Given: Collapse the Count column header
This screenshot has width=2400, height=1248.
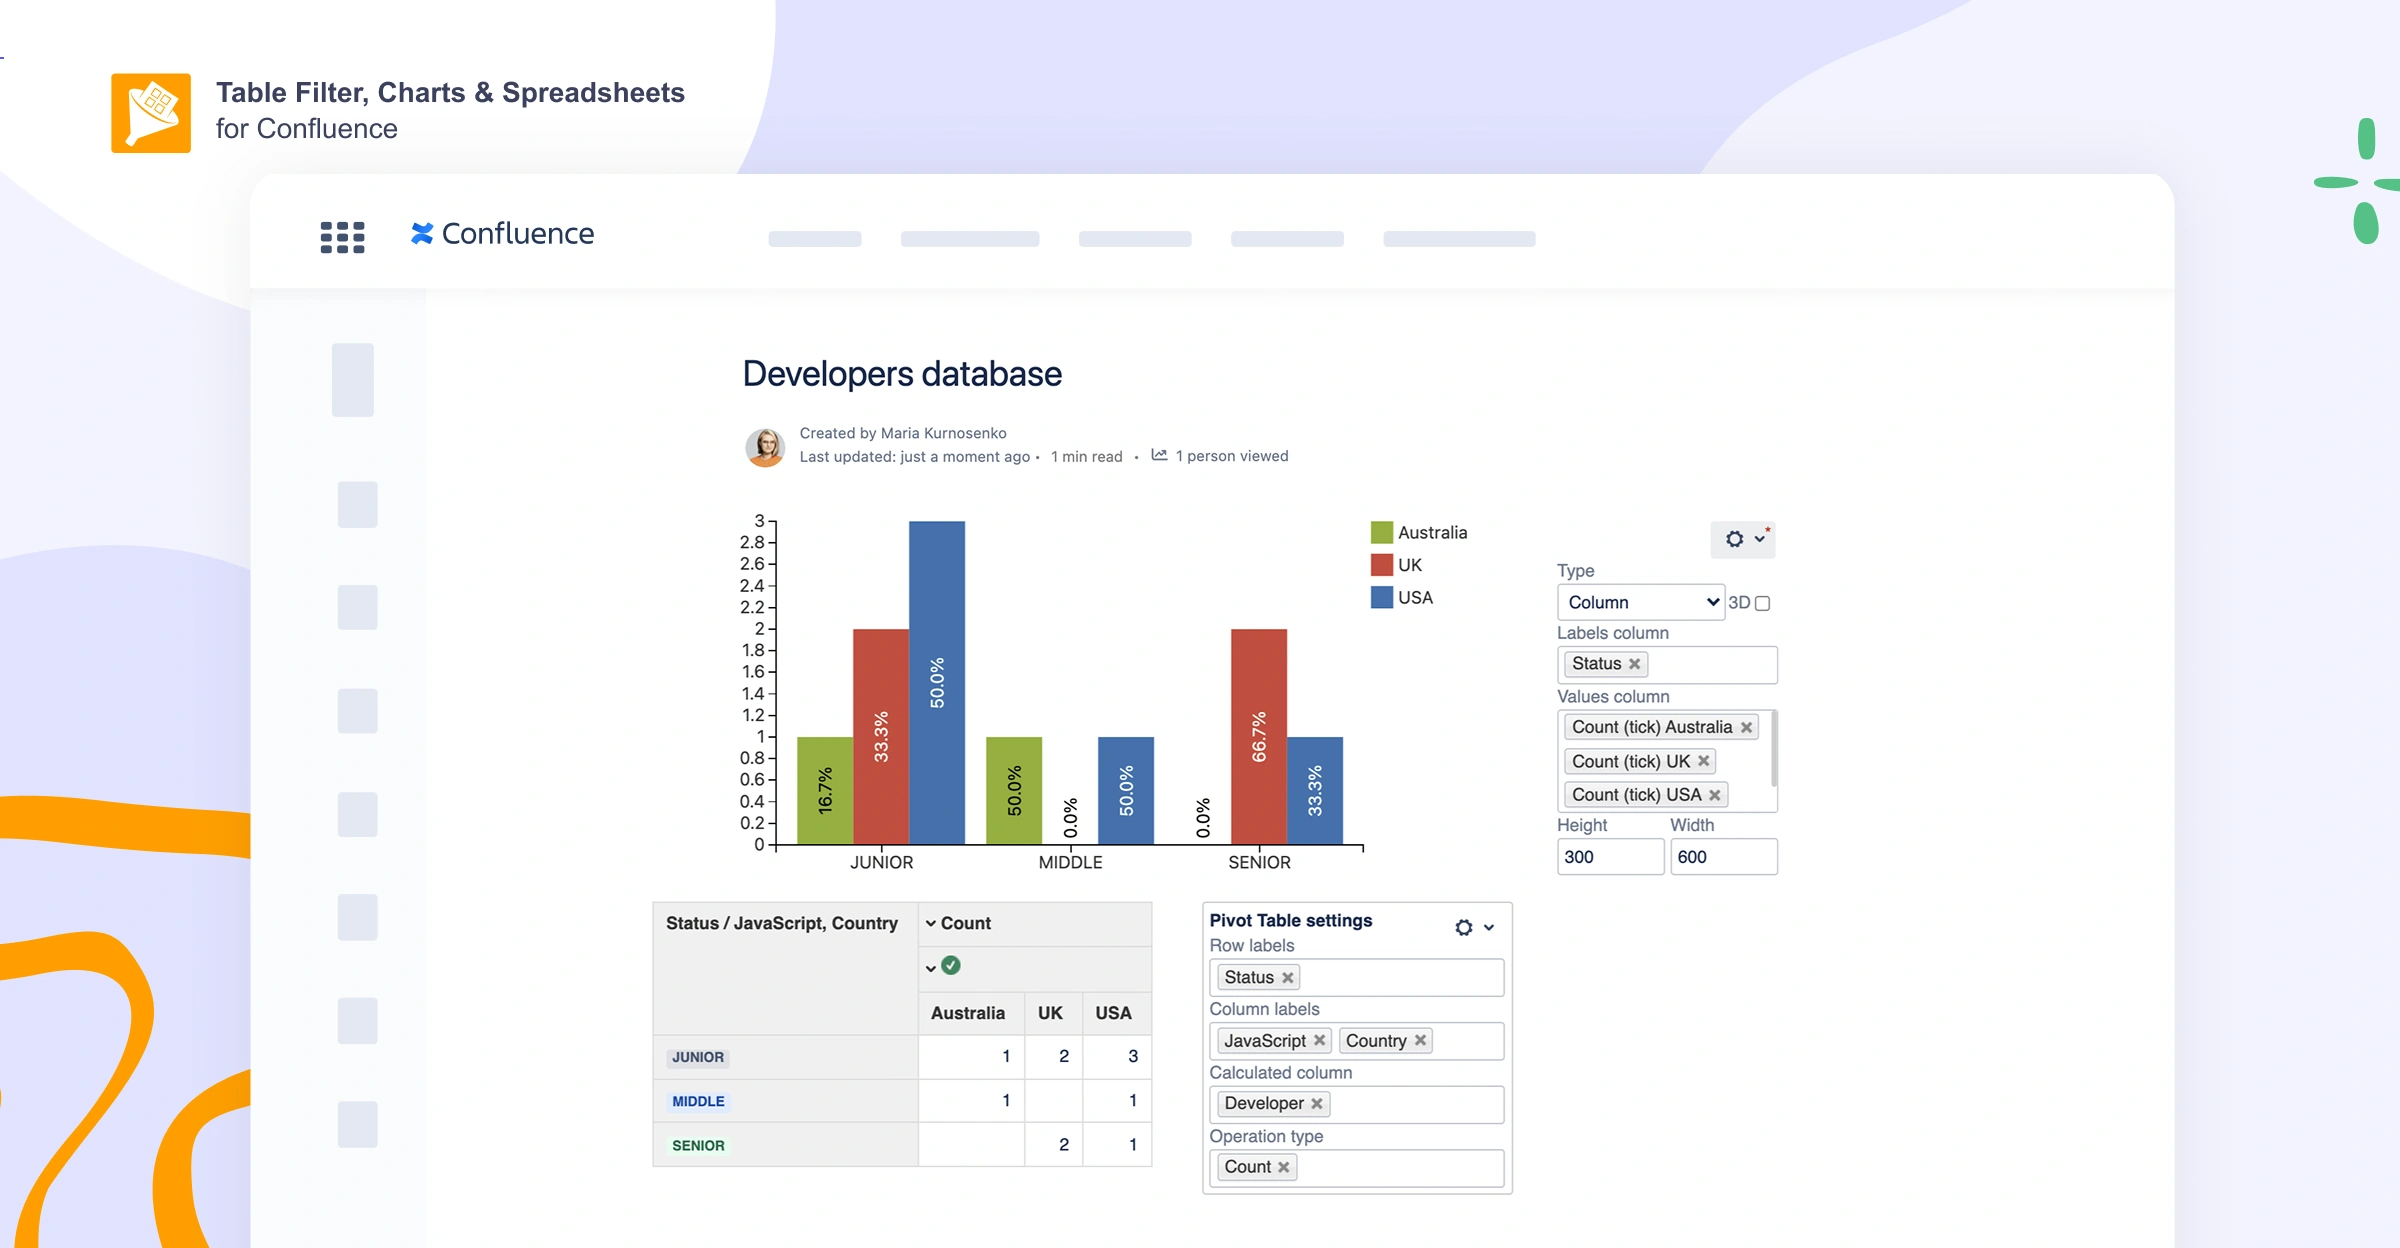Looking at the screenshot, I should (932, 923).
